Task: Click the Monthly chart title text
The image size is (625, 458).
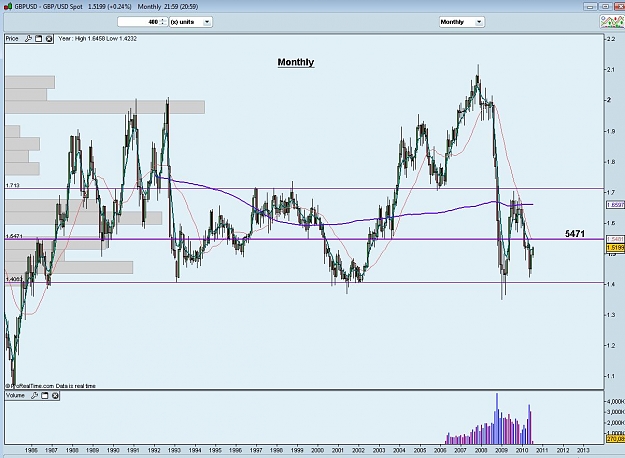Action: click(x=296, y=62)
